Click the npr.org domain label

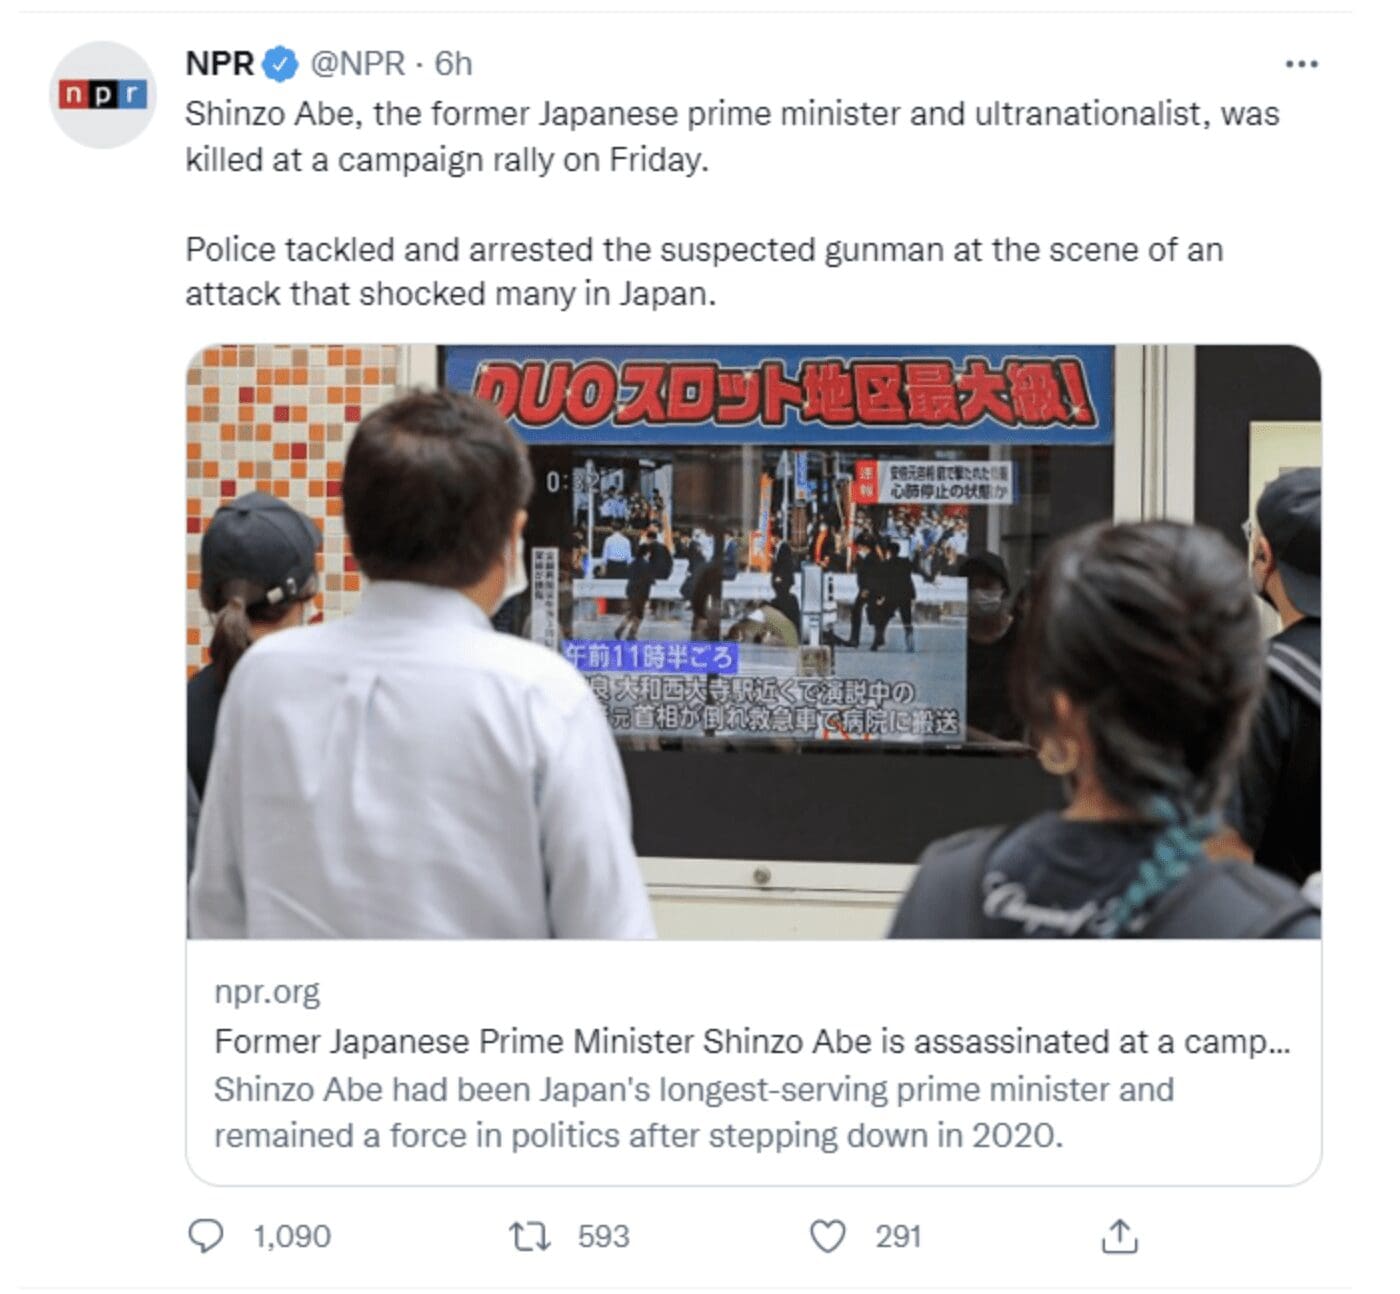pyautogui.click(x=267, y=992)
